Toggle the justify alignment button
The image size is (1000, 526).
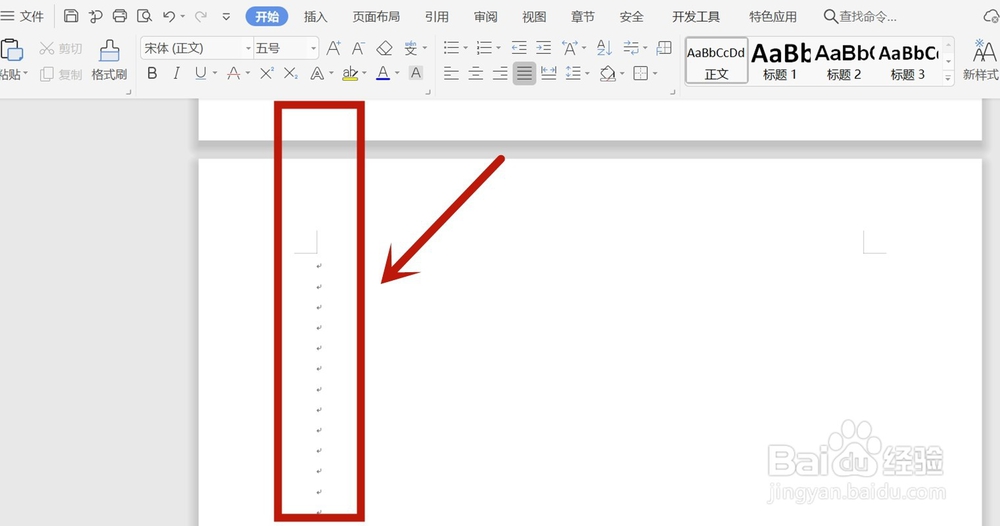click(524, 74)
